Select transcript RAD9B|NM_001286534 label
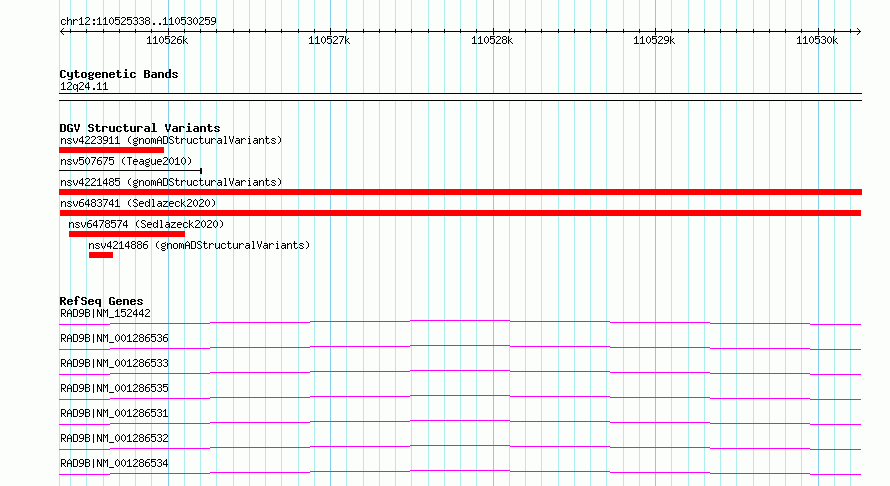 [x=114, y=463]
